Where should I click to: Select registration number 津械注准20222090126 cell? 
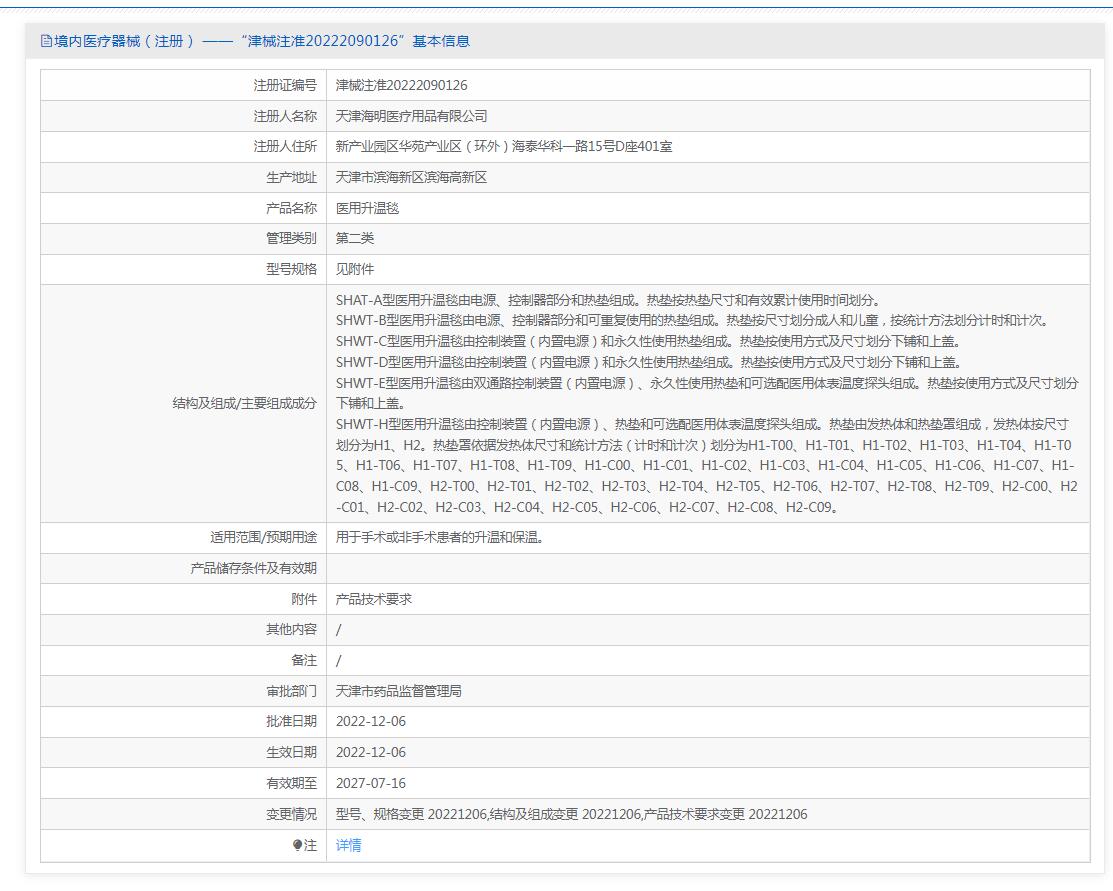708,85
